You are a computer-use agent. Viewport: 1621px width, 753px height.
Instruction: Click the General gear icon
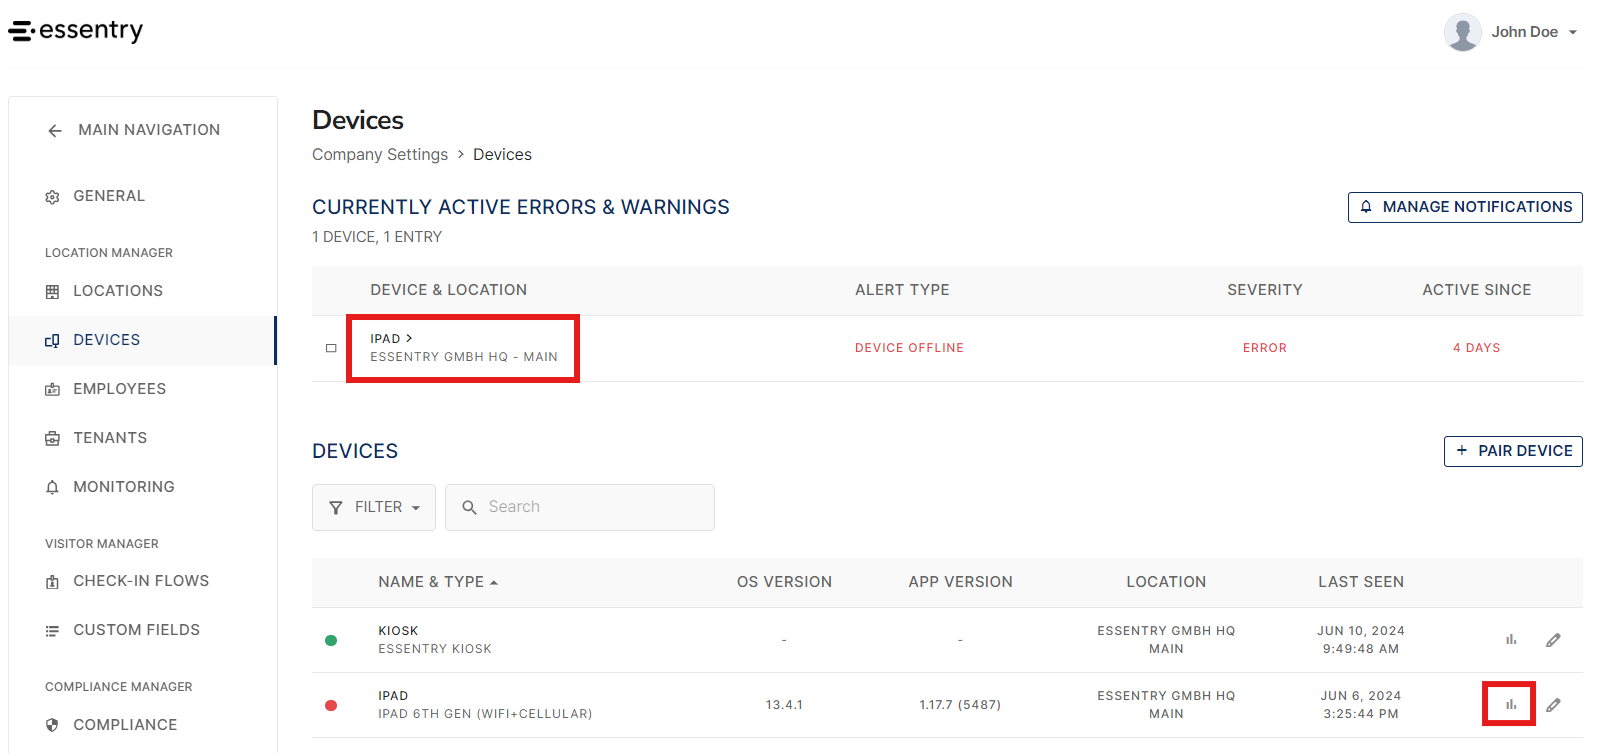[52, 197]
